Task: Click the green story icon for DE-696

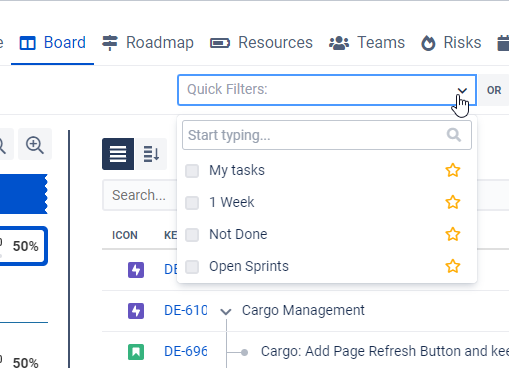Action: [136, 352]
